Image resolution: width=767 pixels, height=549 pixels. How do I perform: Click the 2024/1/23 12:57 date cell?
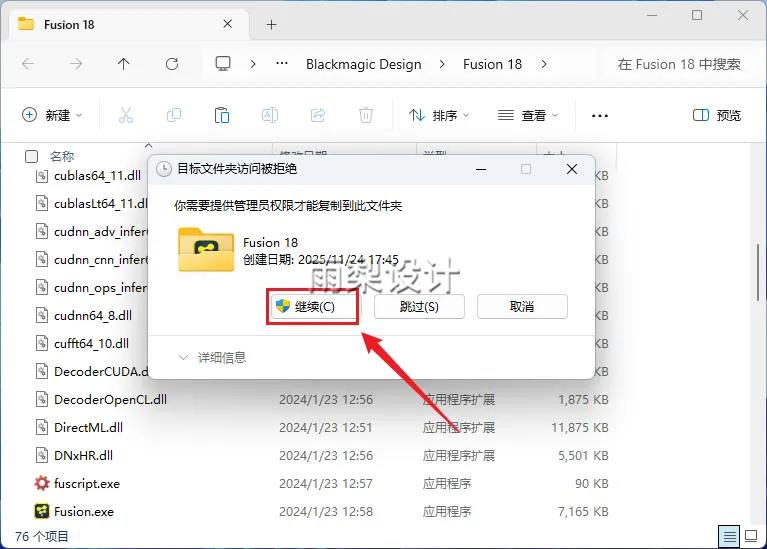[x=326, y=484]
